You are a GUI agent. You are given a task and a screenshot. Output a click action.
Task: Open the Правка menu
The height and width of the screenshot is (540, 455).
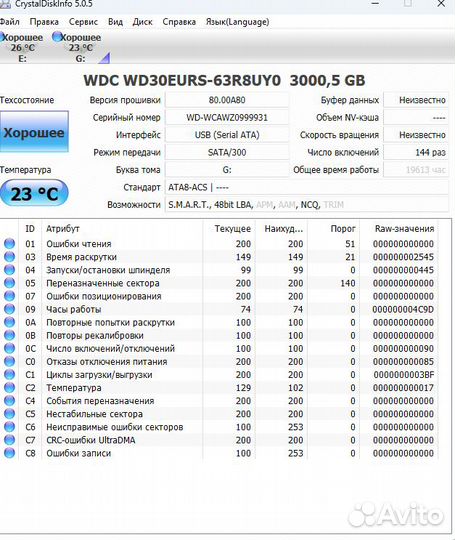pos(44,22)
